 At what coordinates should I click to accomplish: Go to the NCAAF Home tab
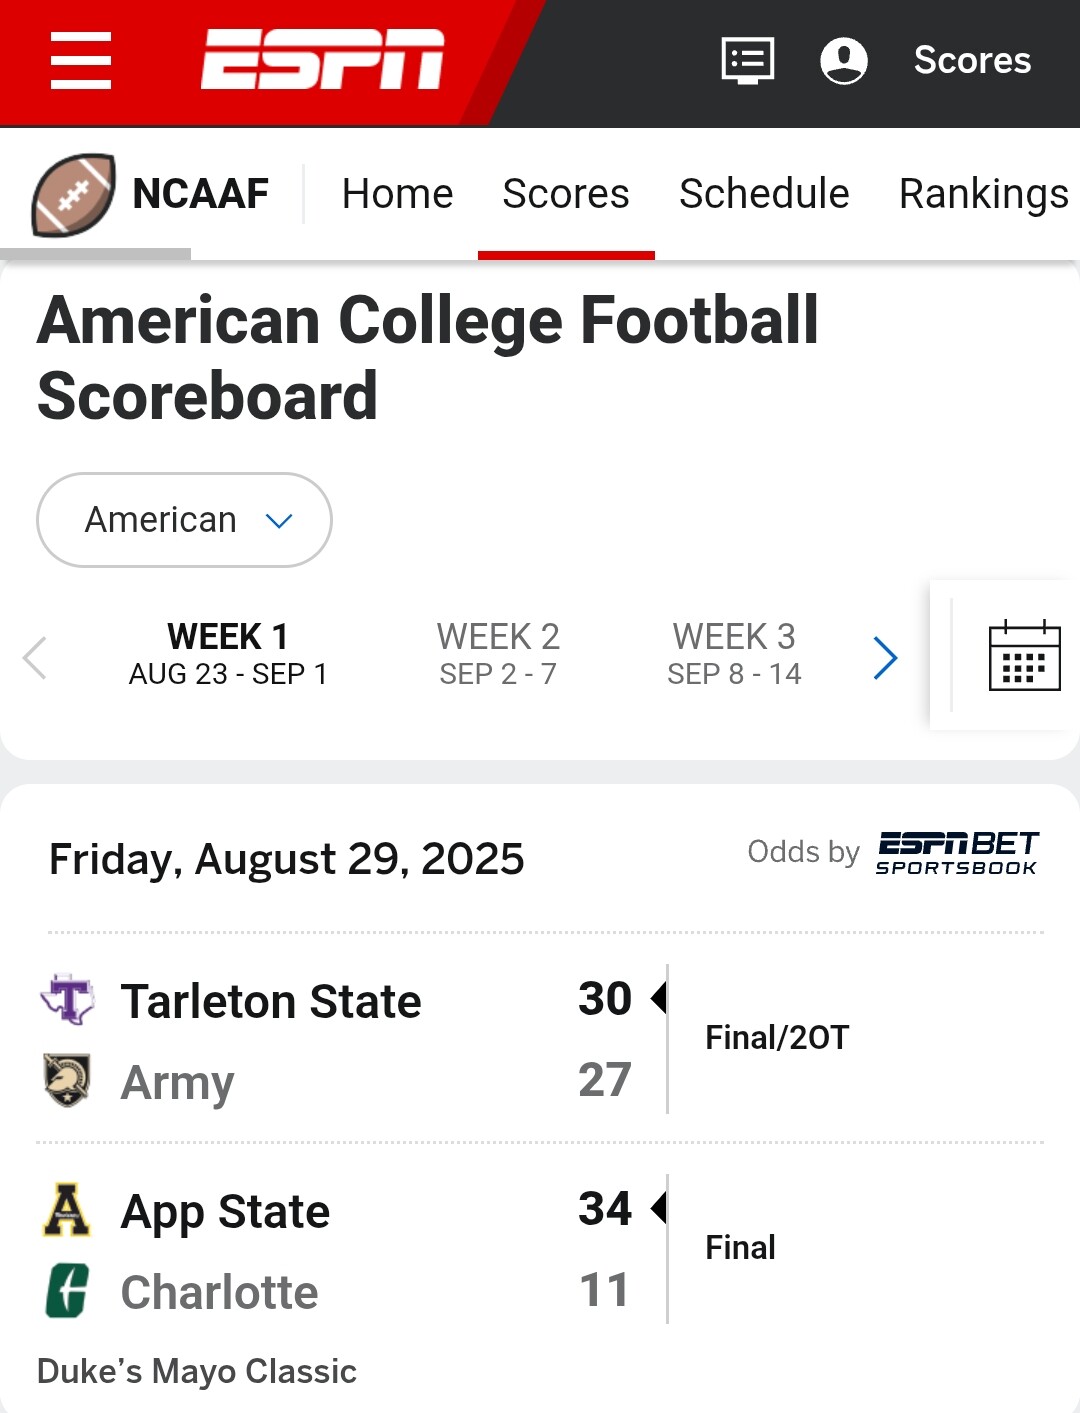[x=397, y=194]
